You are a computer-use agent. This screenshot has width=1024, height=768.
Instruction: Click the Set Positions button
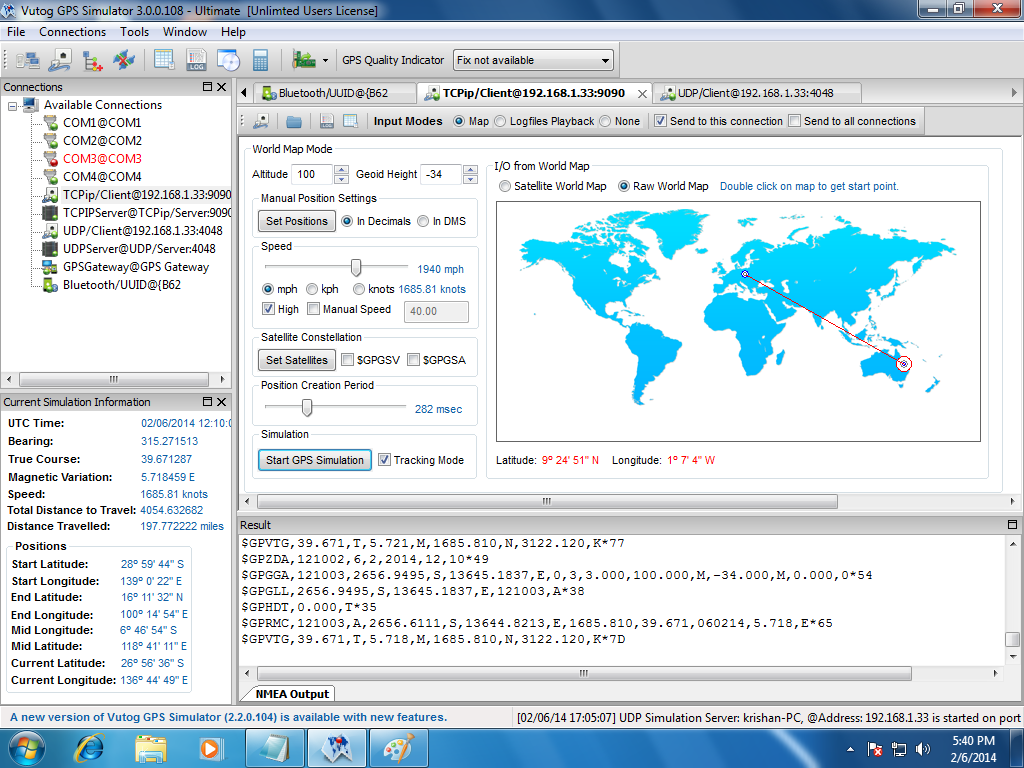(x=296, y=221)
